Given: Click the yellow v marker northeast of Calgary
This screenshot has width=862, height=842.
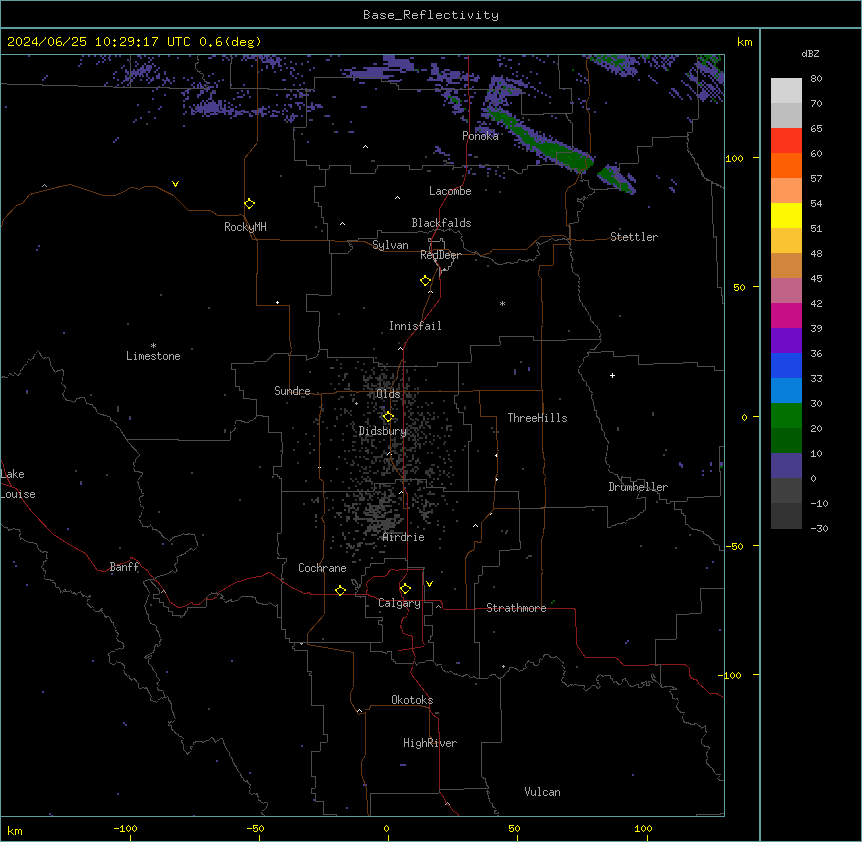Looking at the screenshot, I should [x=429, y=584].
